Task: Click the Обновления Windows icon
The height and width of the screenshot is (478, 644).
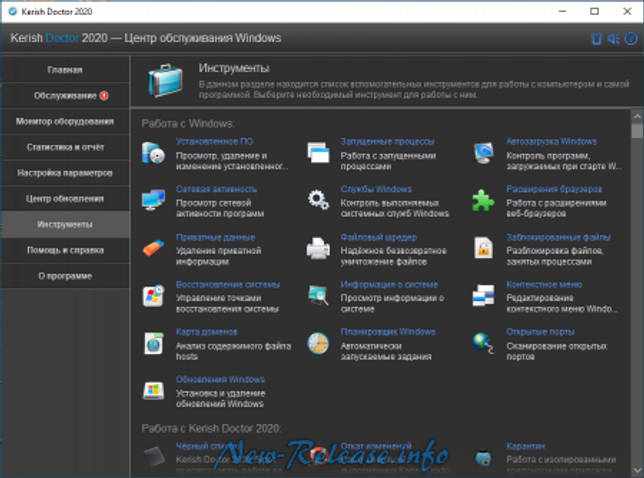Action: click(153, 391)
